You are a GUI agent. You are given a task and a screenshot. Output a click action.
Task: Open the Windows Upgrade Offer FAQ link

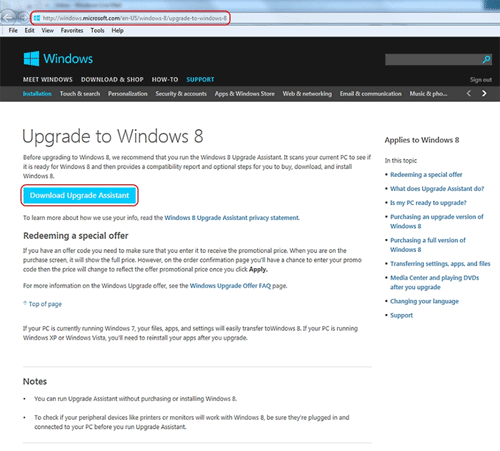[x=230, y=286]
